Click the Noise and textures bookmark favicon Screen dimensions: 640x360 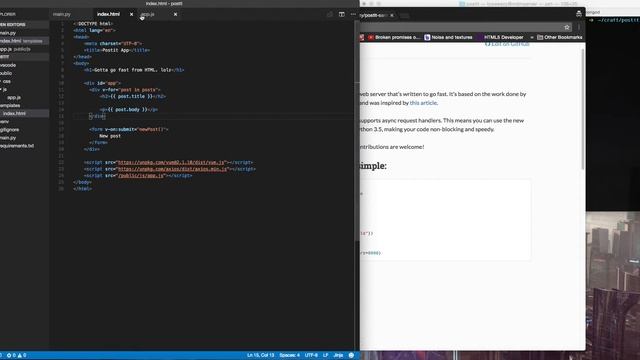tap(427, 37)
